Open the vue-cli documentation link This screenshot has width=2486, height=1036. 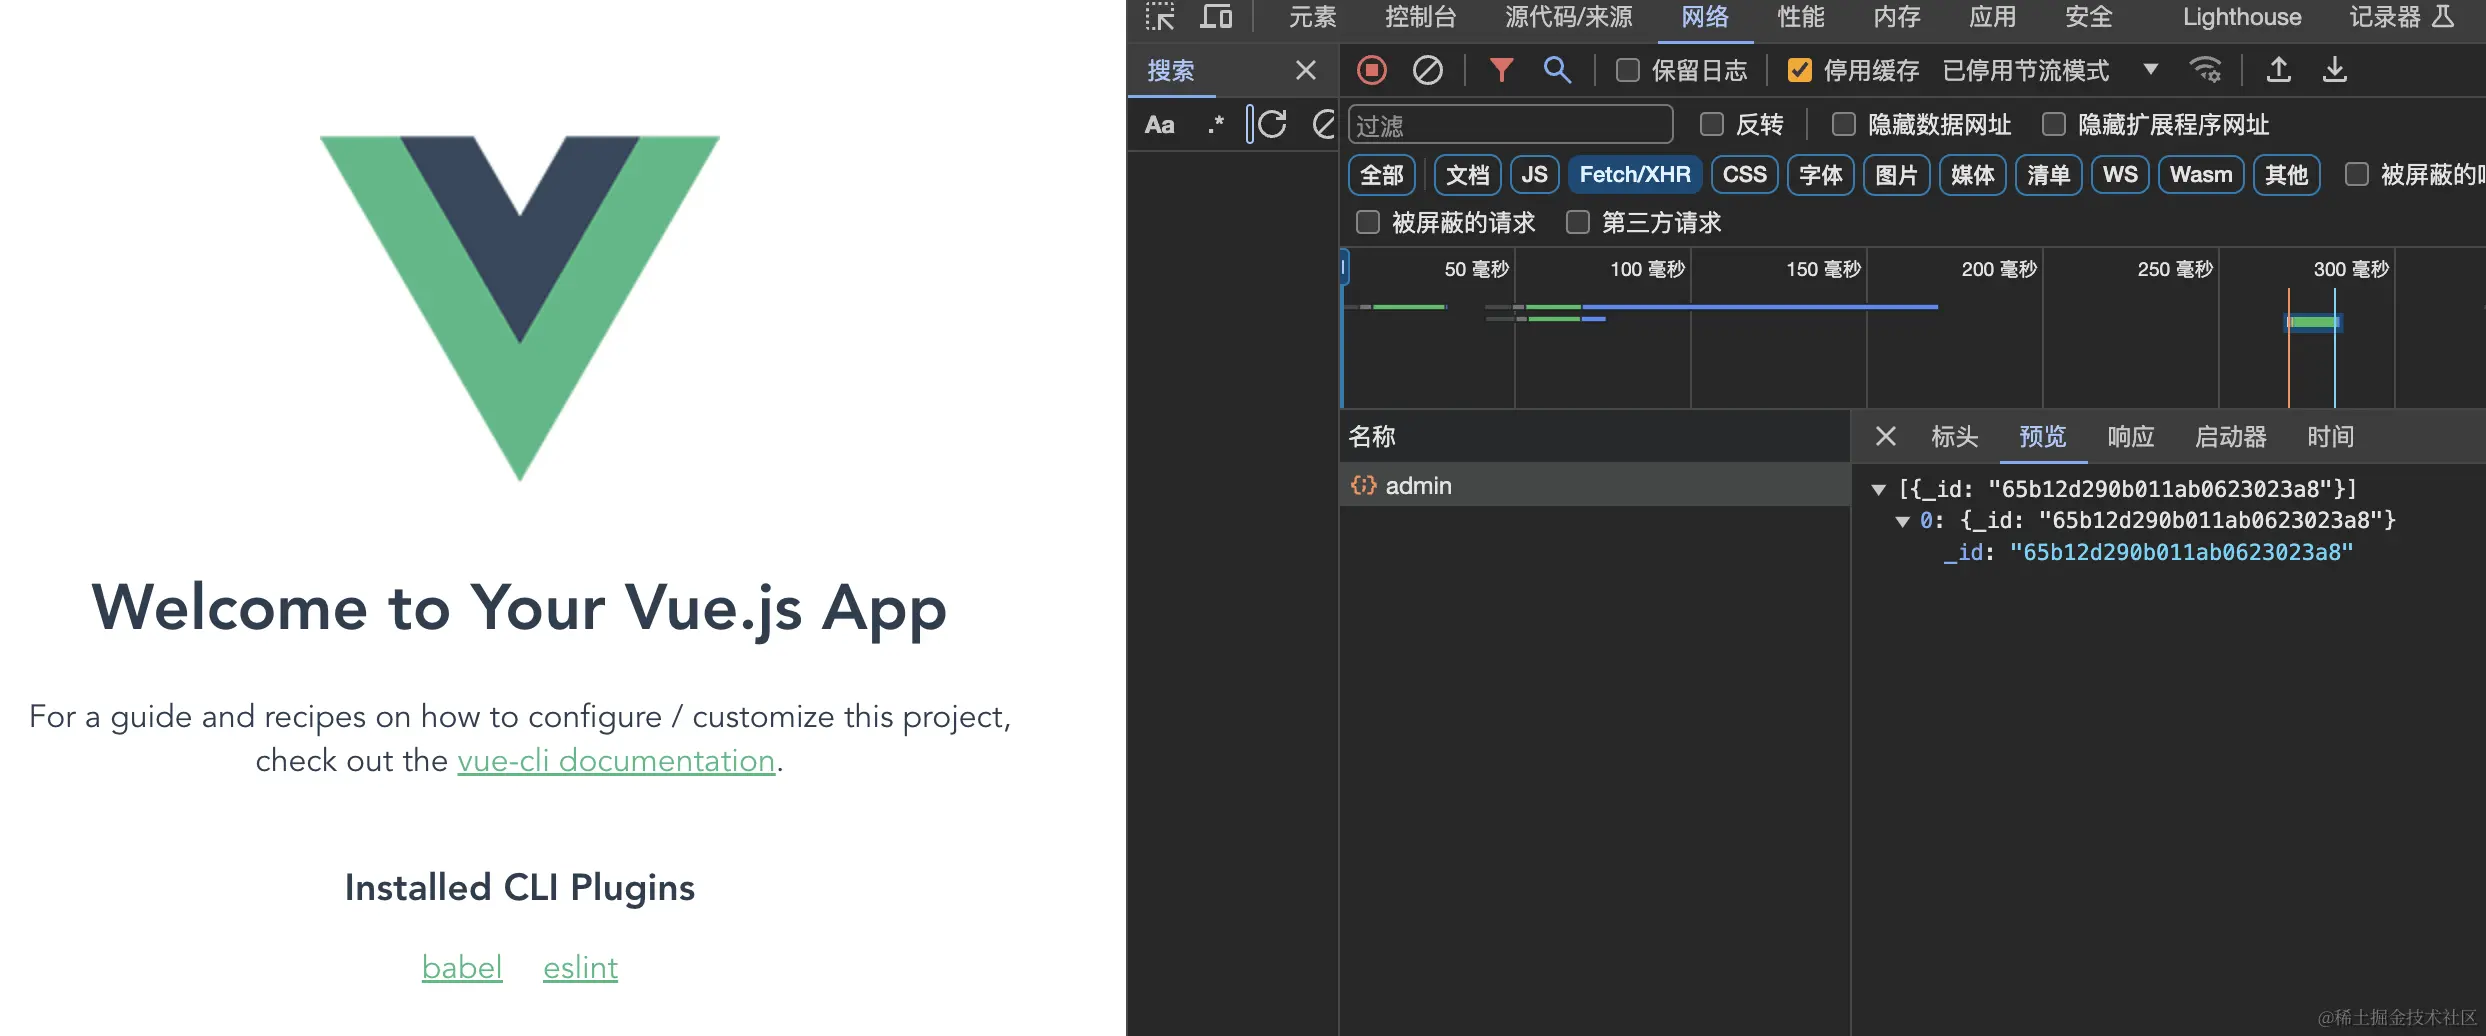pos(616,761)
